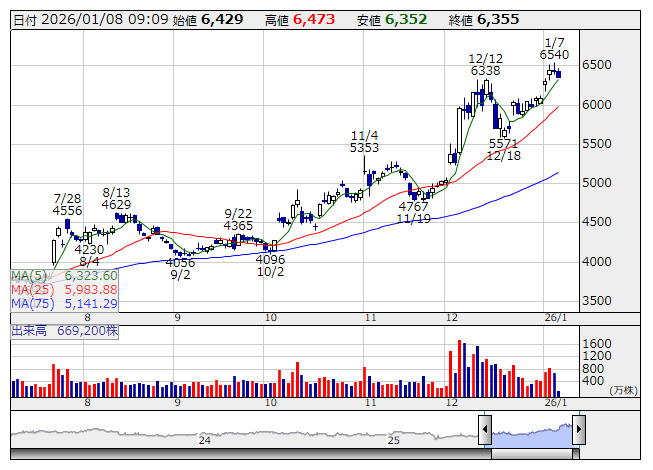Image resolution: width=653 pixels, height=470 pixels.
Task: Click the 7/28 peak label 4556
Action: tap(67, 211)
